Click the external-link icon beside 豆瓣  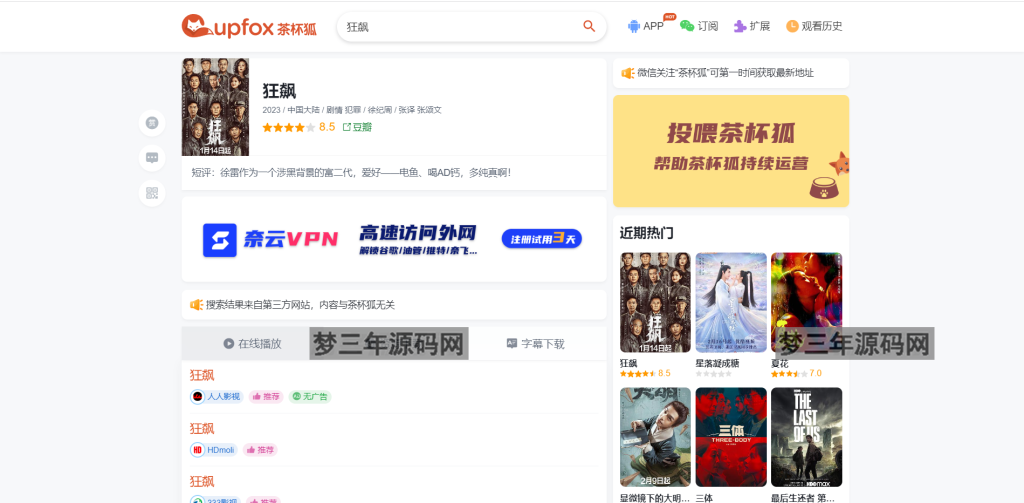[347, 127]
